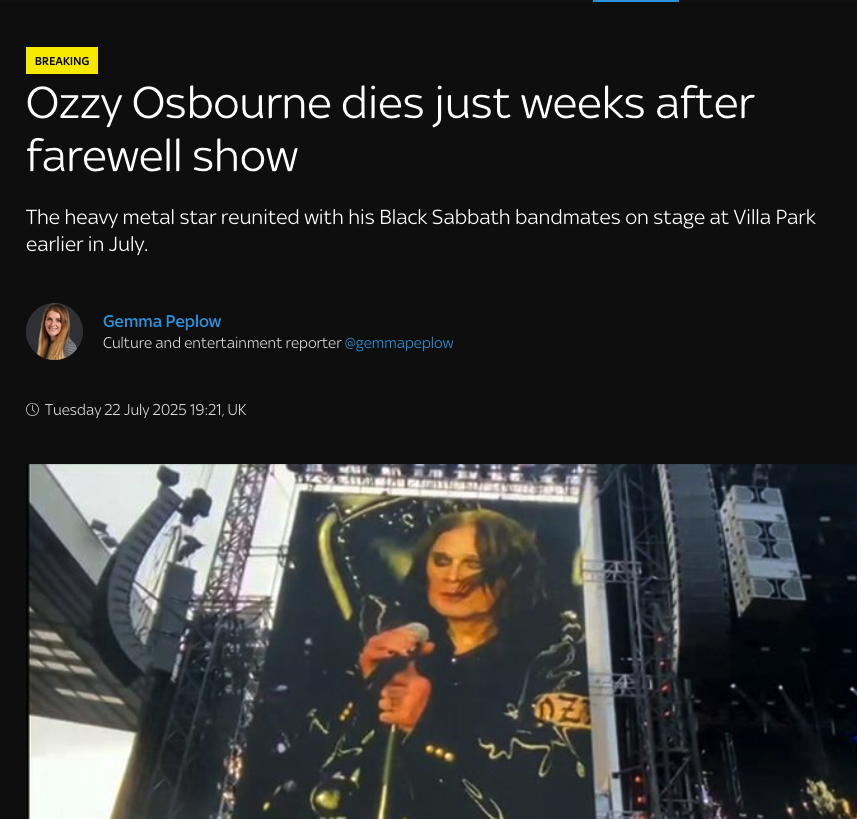Click the 'farewell show' line of the headline
The height and width of the screenshot is (819, 857).
point(162,156)
